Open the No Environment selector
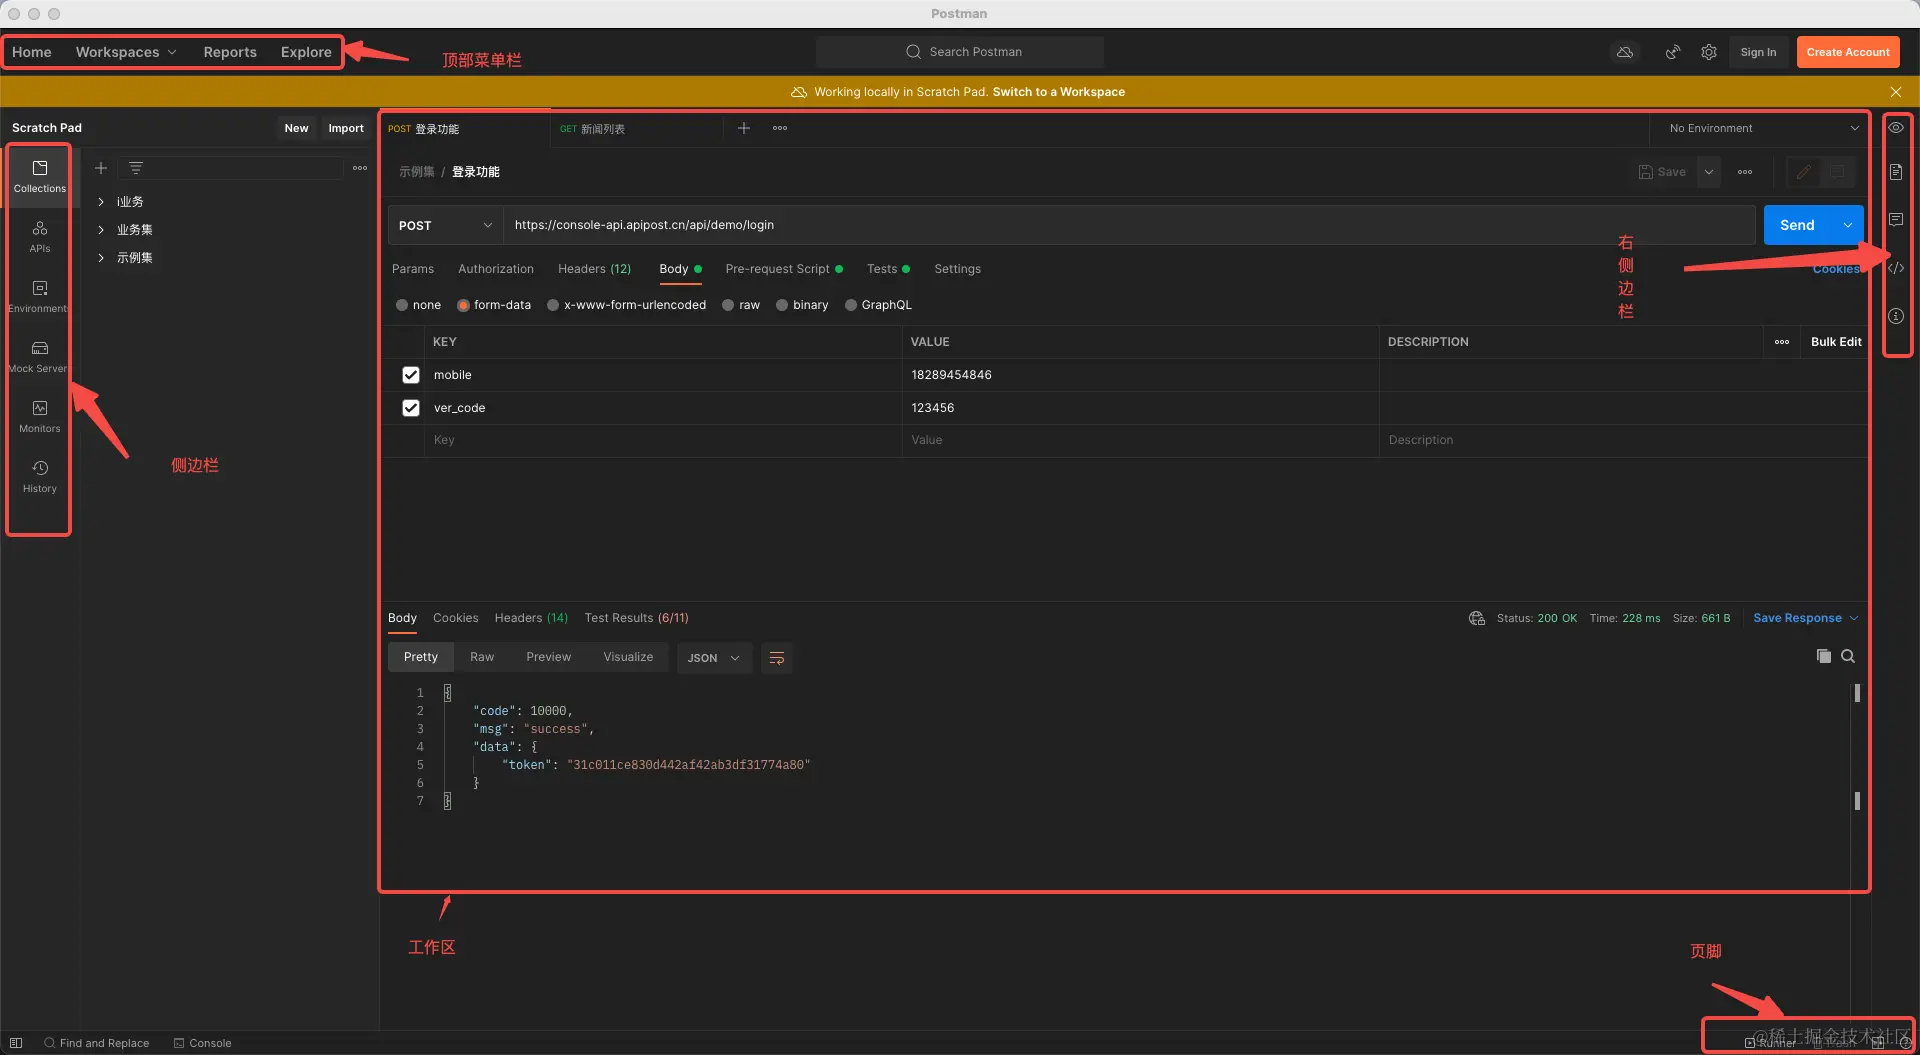This screenshot has height=1055, width=1920. point(1764,128)
